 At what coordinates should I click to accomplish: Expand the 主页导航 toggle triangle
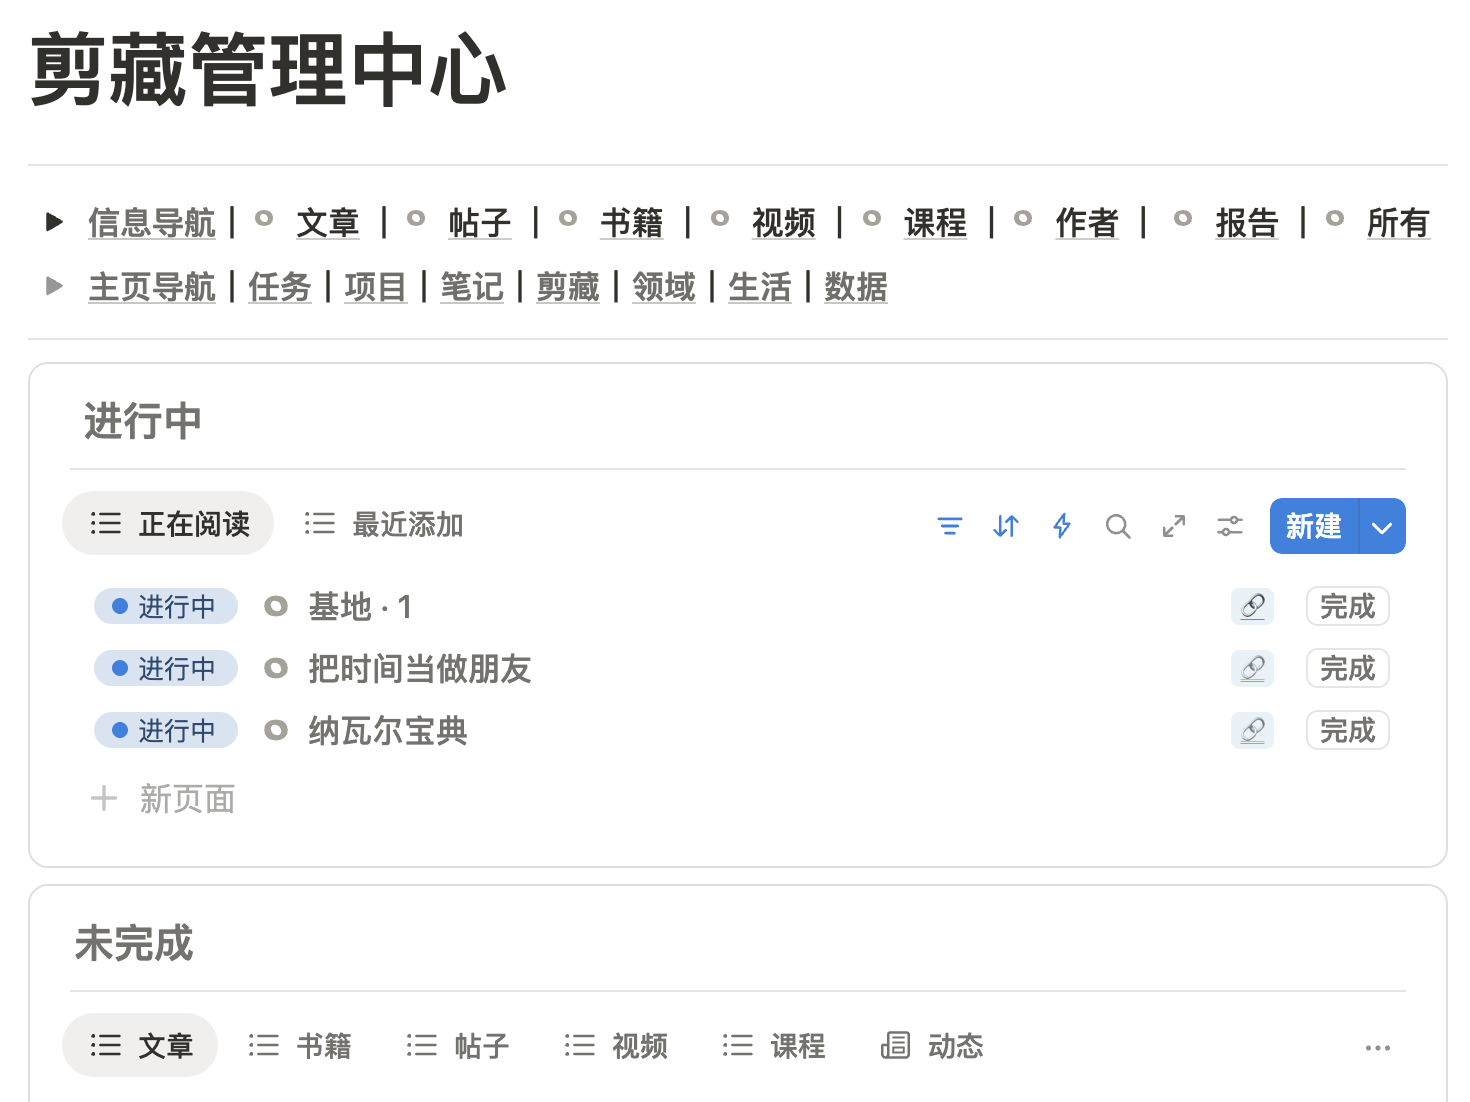[55, 287]
